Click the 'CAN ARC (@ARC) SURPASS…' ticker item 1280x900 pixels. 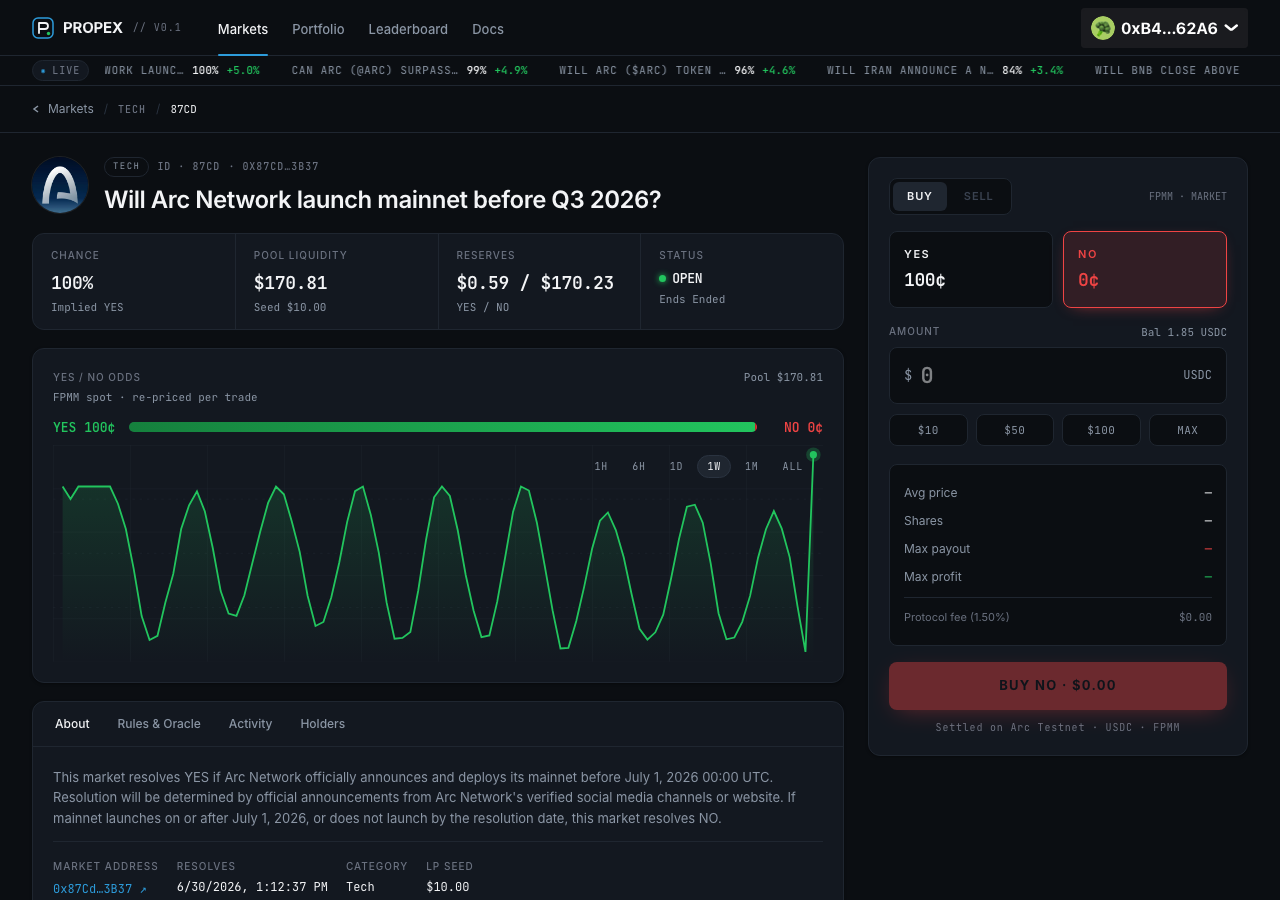point(410,71)
